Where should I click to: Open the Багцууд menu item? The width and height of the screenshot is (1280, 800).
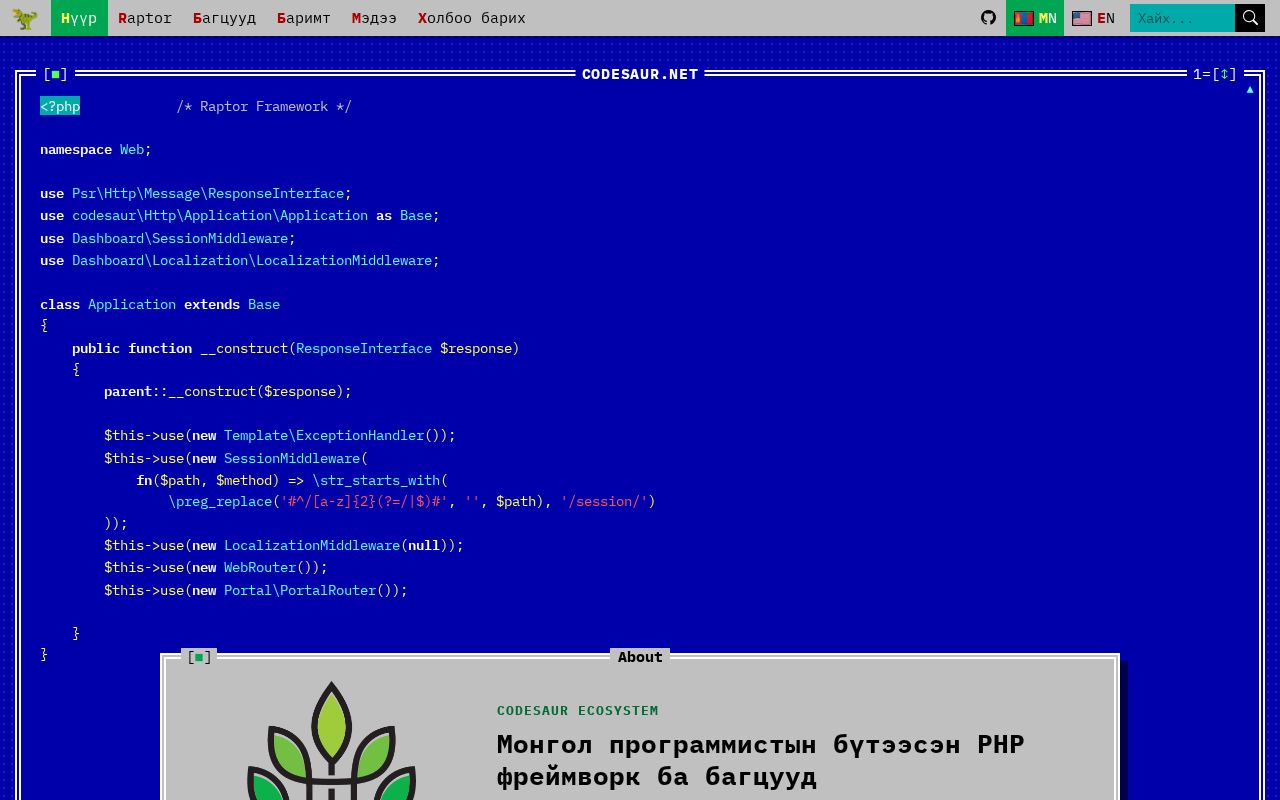224,18
